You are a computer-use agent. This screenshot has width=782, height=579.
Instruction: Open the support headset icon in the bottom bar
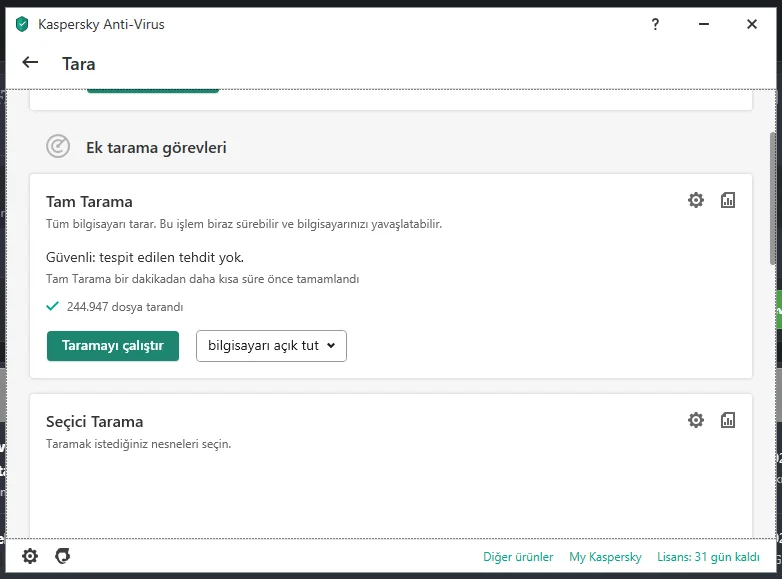tap(62, 556)
